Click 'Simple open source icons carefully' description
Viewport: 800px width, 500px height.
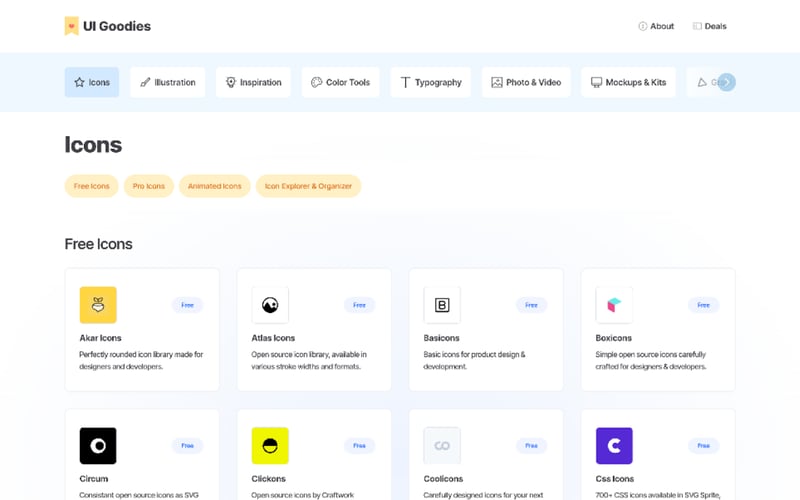651,360
